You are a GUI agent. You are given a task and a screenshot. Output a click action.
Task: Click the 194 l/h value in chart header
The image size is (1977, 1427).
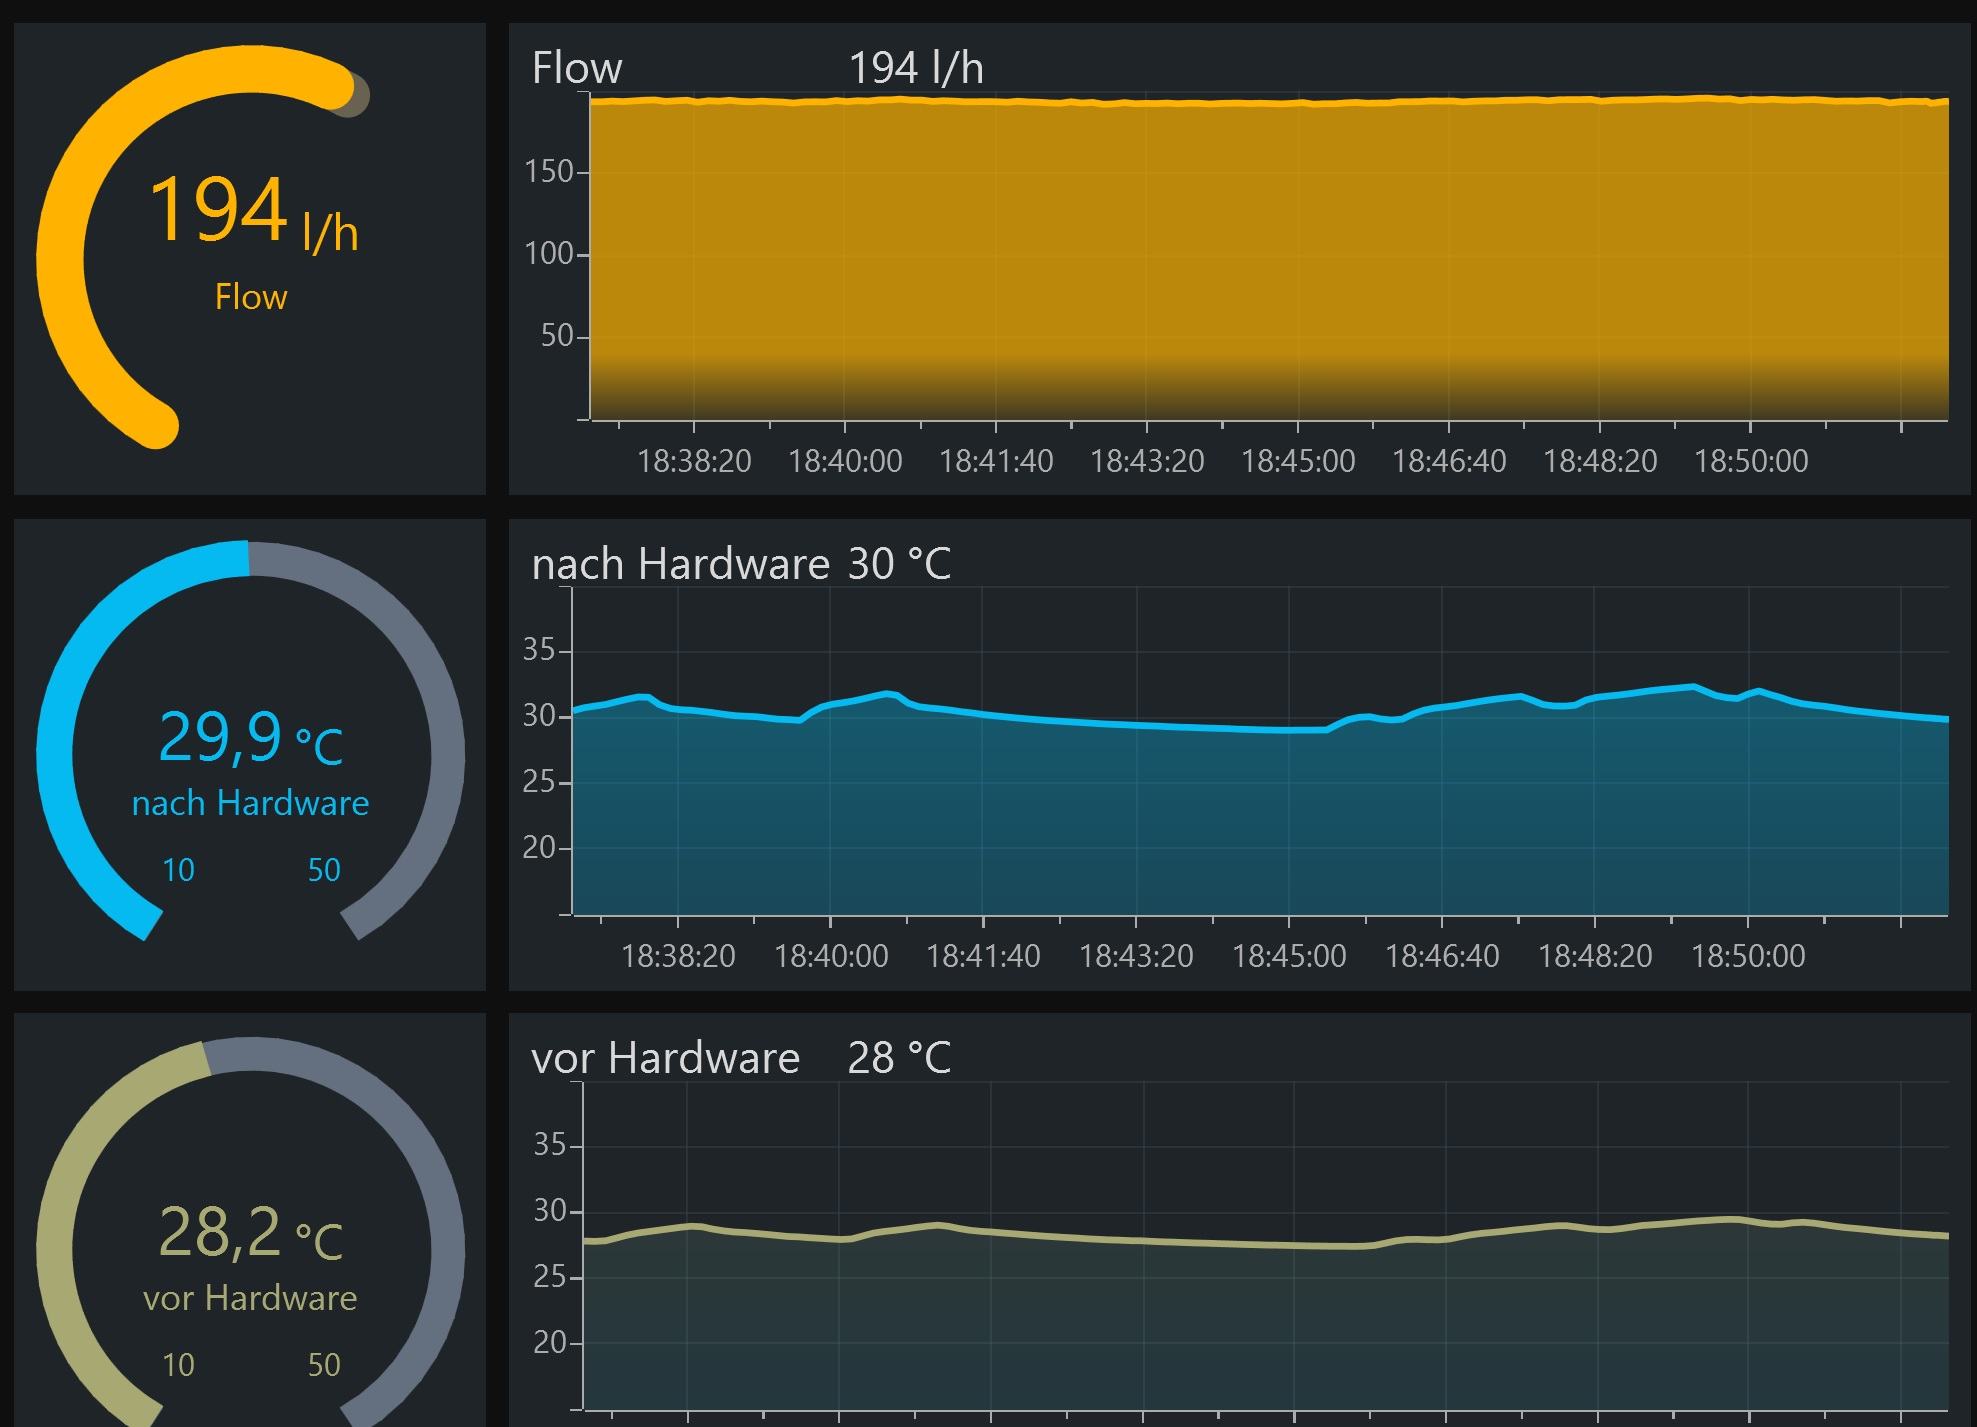click(915, 68)
